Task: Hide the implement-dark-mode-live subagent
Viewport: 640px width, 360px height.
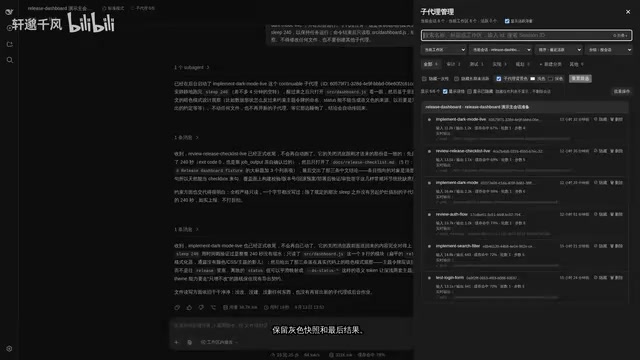Action: pyautogui.click(x=600, y=119)
